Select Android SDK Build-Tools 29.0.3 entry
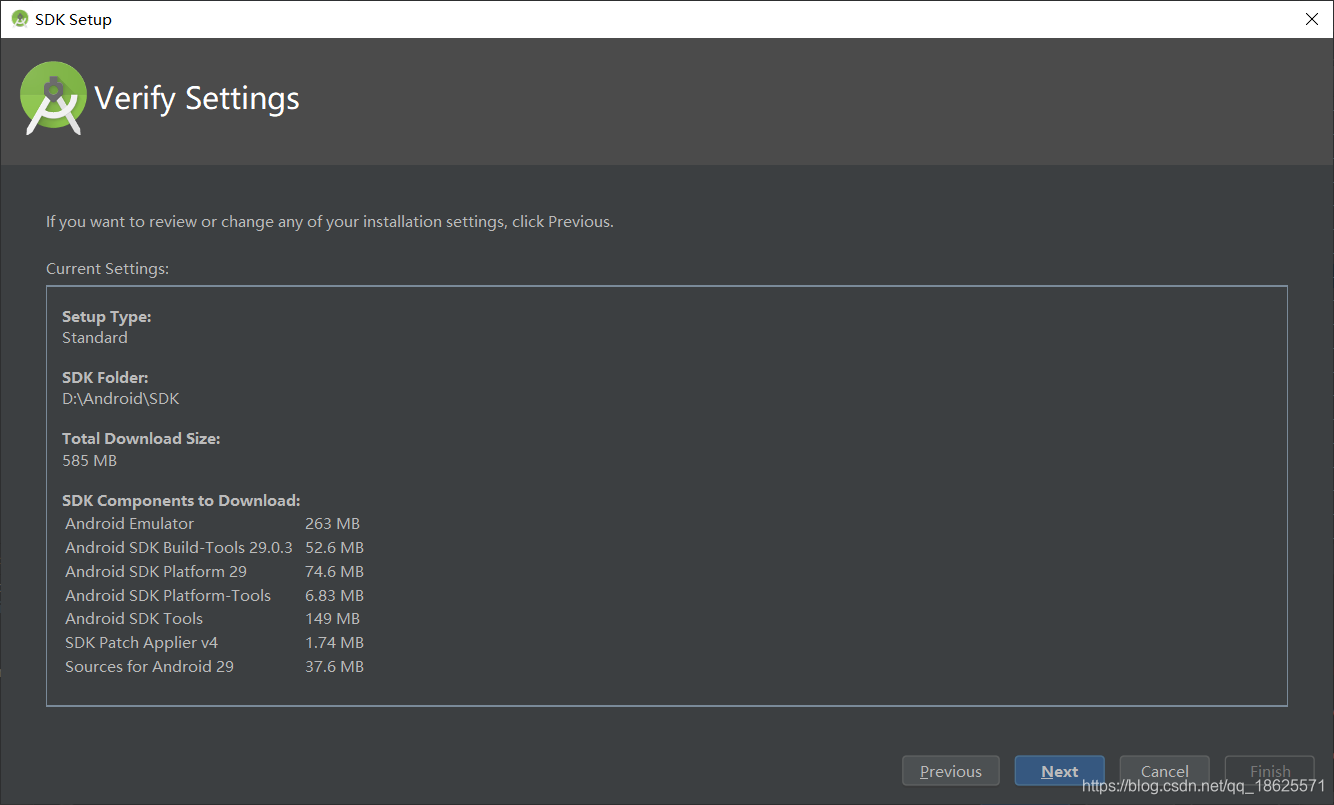 coord(214,548)
